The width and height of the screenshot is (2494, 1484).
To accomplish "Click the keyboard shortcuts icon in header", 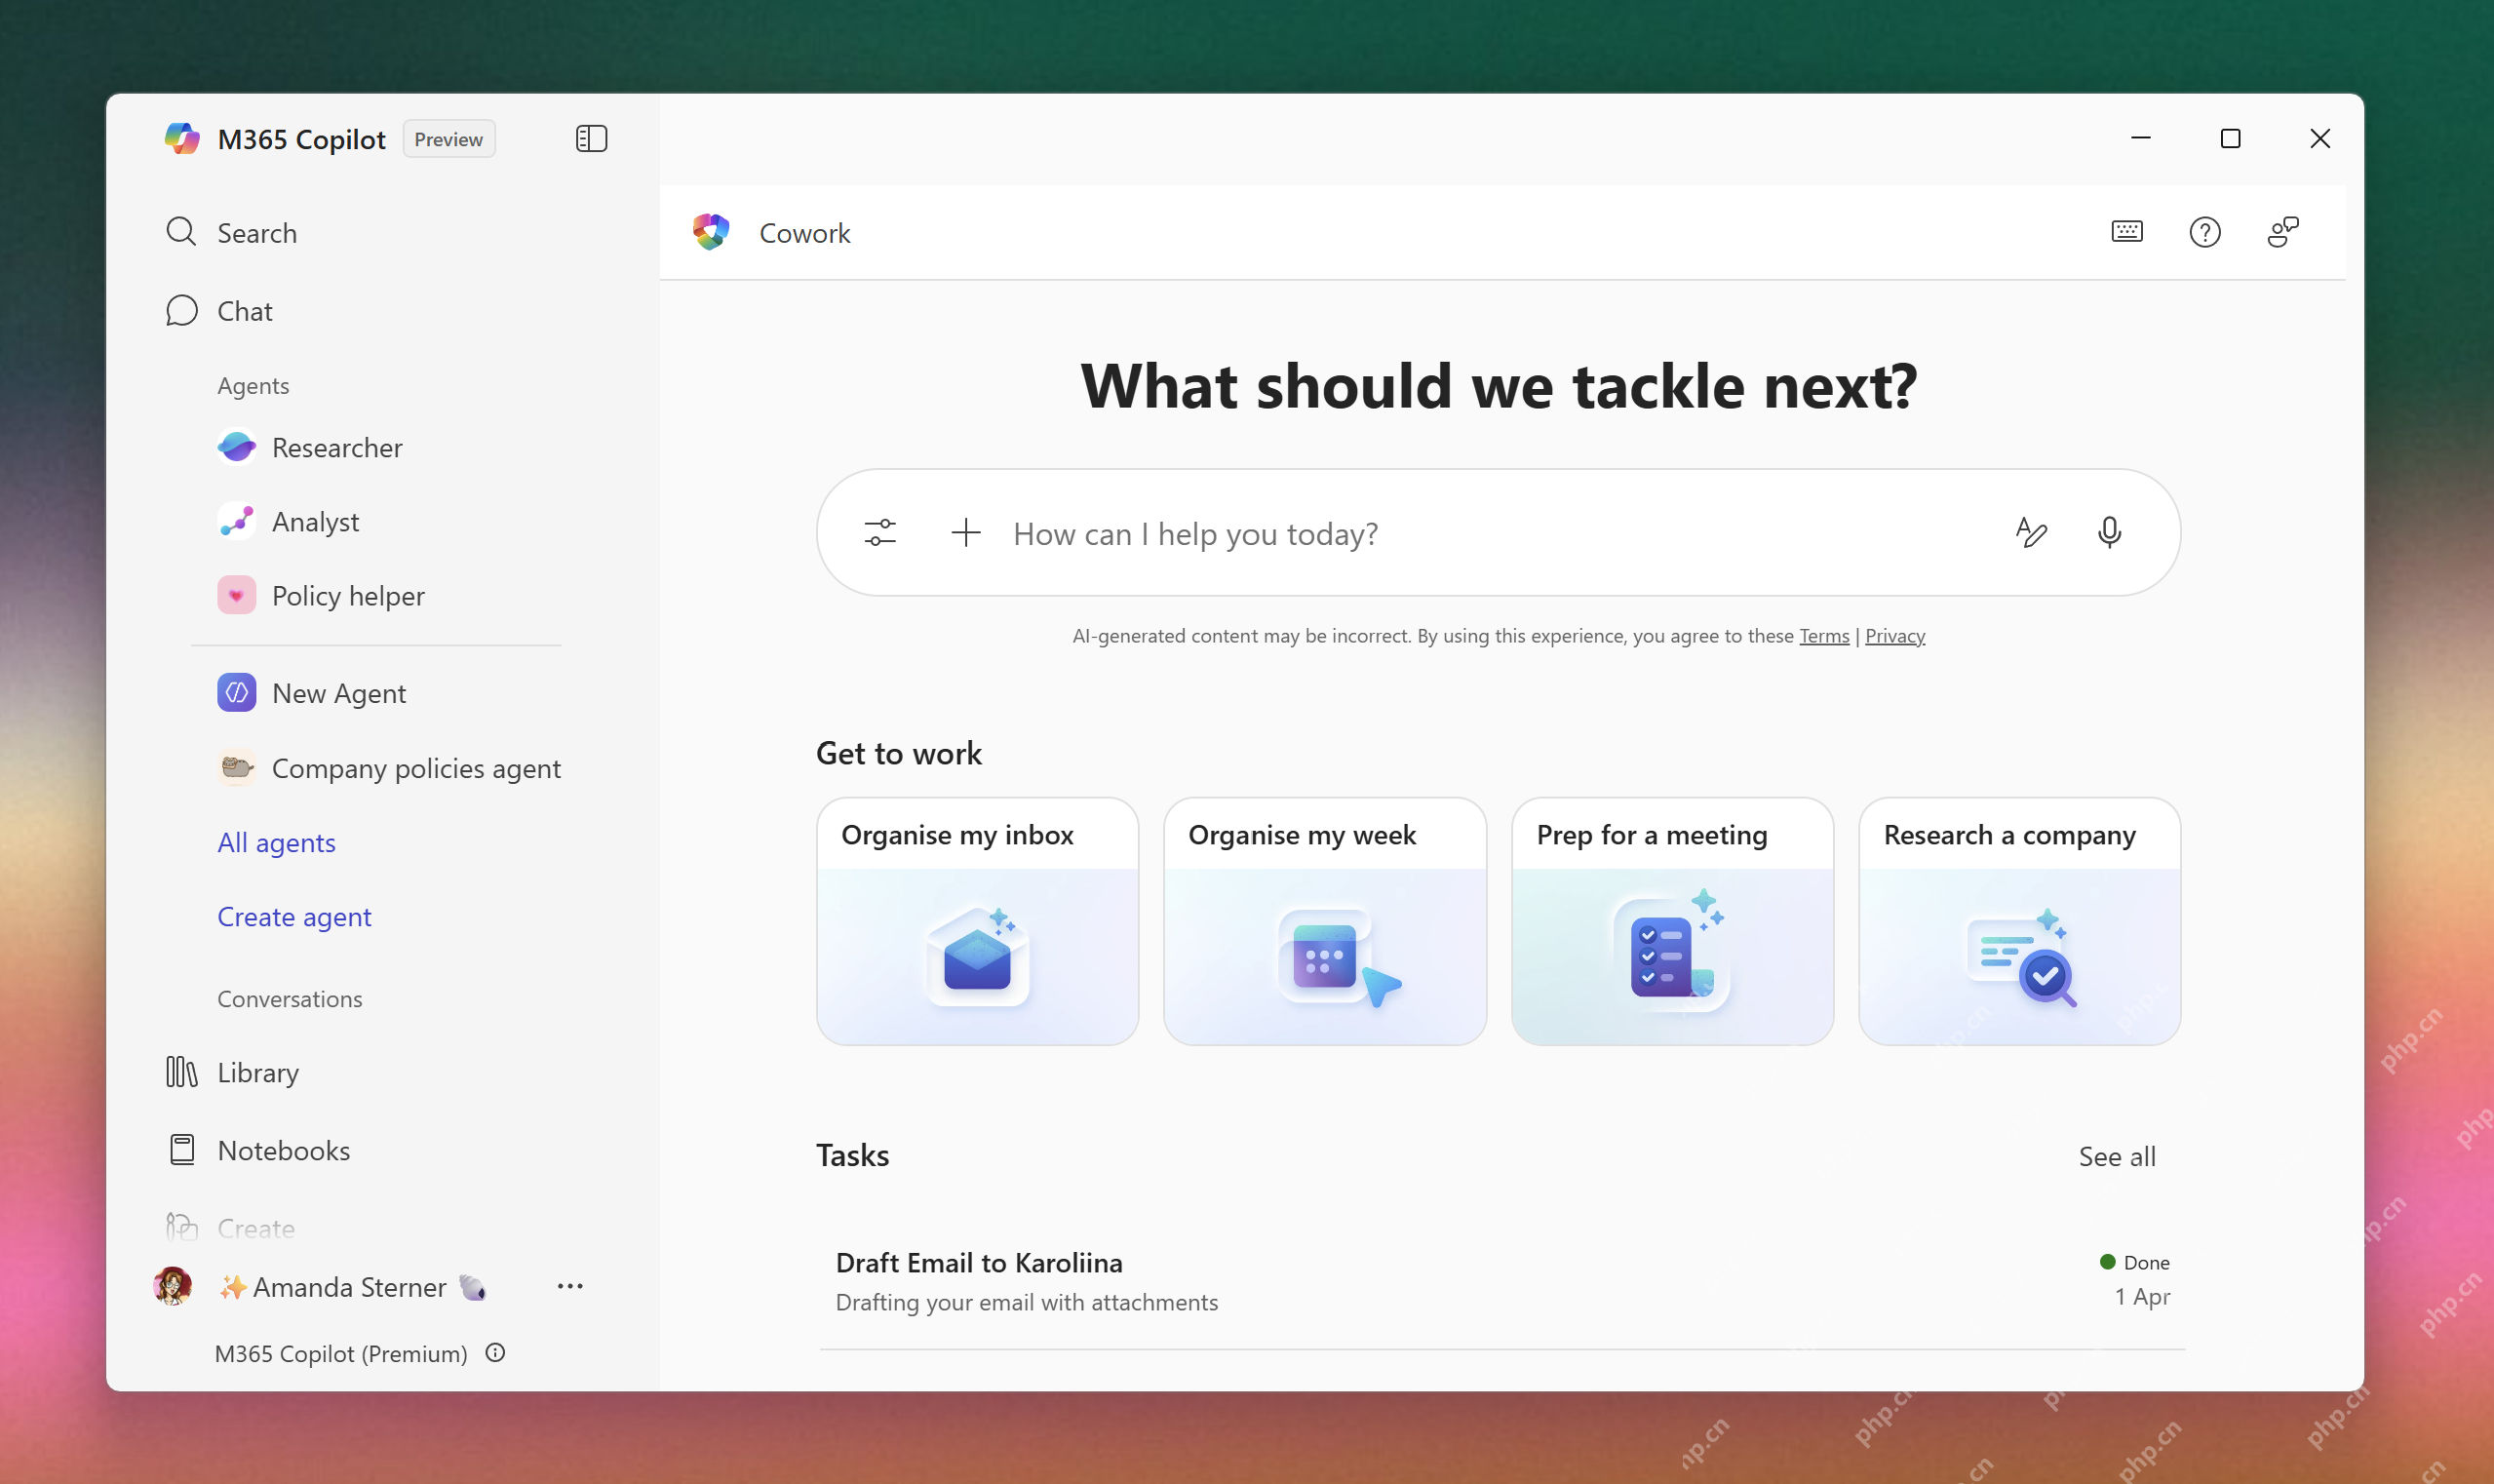I will point(2126,232).
